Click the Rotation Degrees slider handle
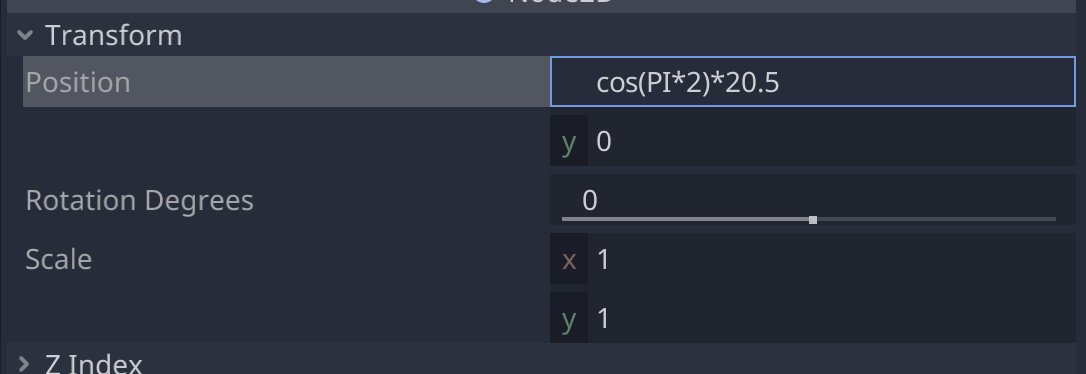 point(812,220)
